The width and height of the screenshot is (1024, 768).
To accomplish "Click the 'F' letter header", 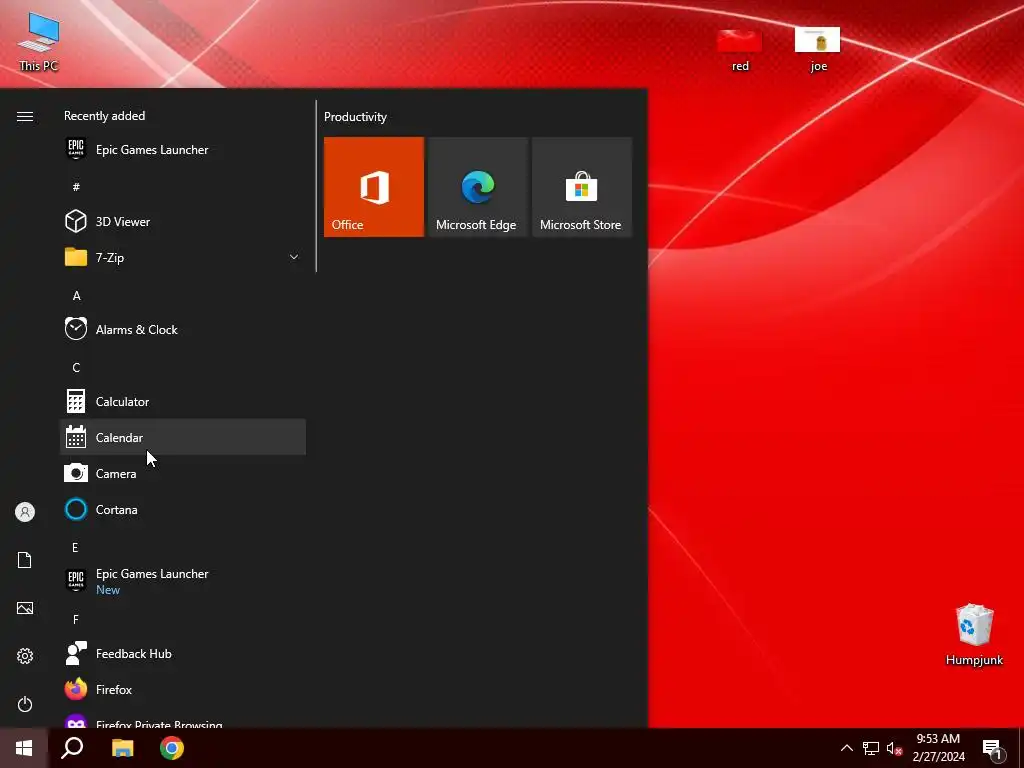I will (x=76, y=619).
